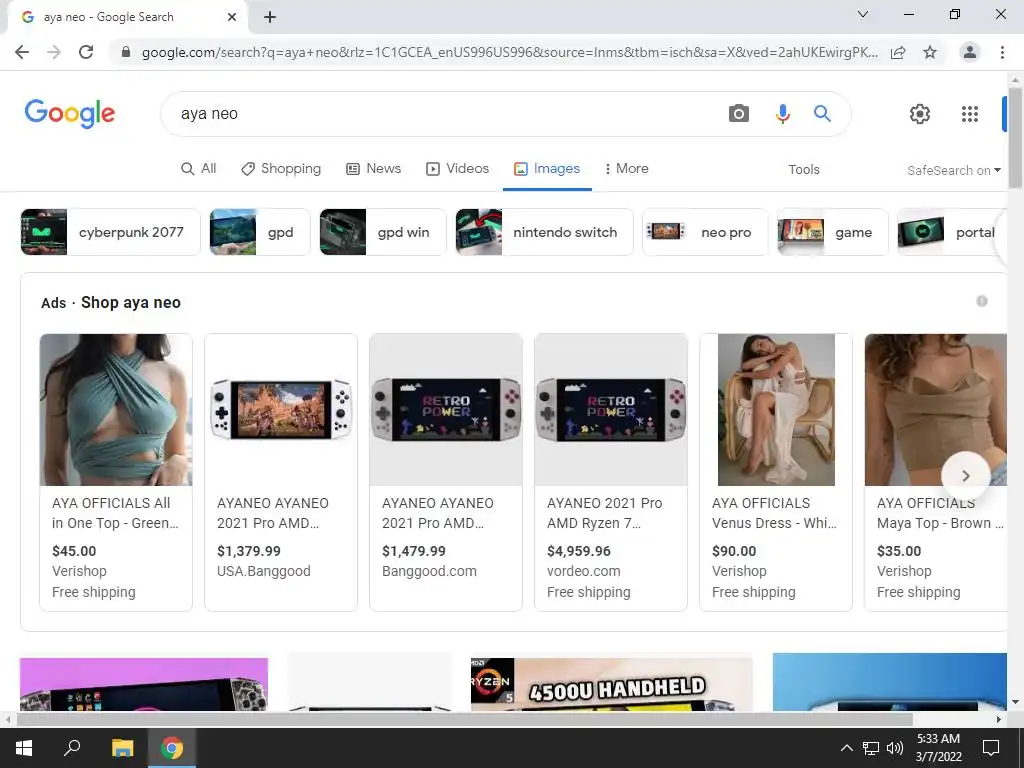Click the taskbar clock showing 5:33 AM
Screen dimensions: 1024x768
coord(938,748)
